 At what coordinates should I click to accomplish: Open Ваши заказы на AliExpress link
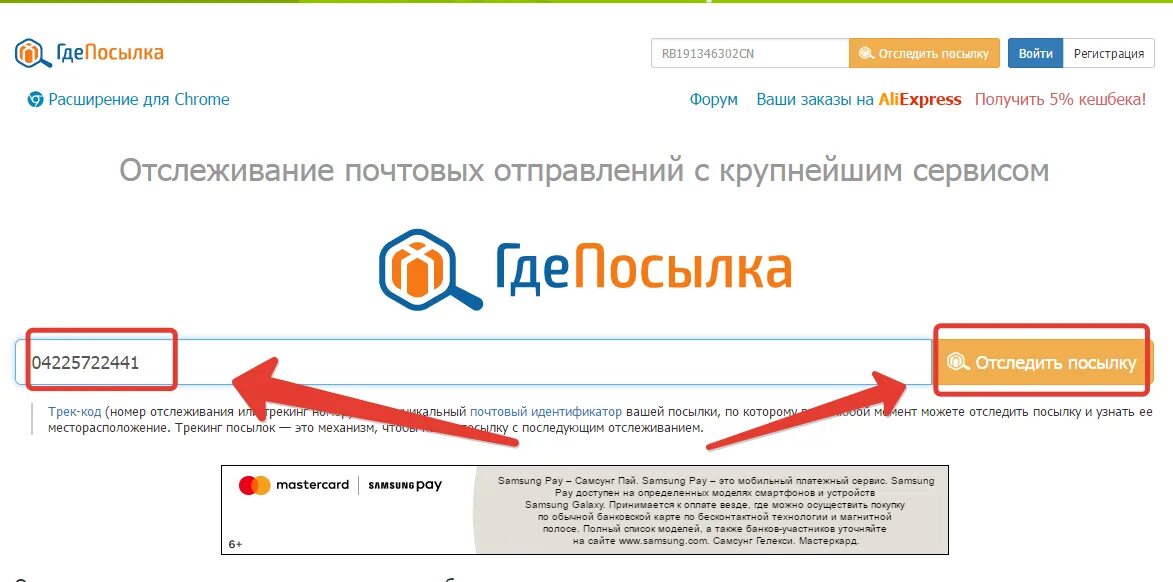(859, 99)
